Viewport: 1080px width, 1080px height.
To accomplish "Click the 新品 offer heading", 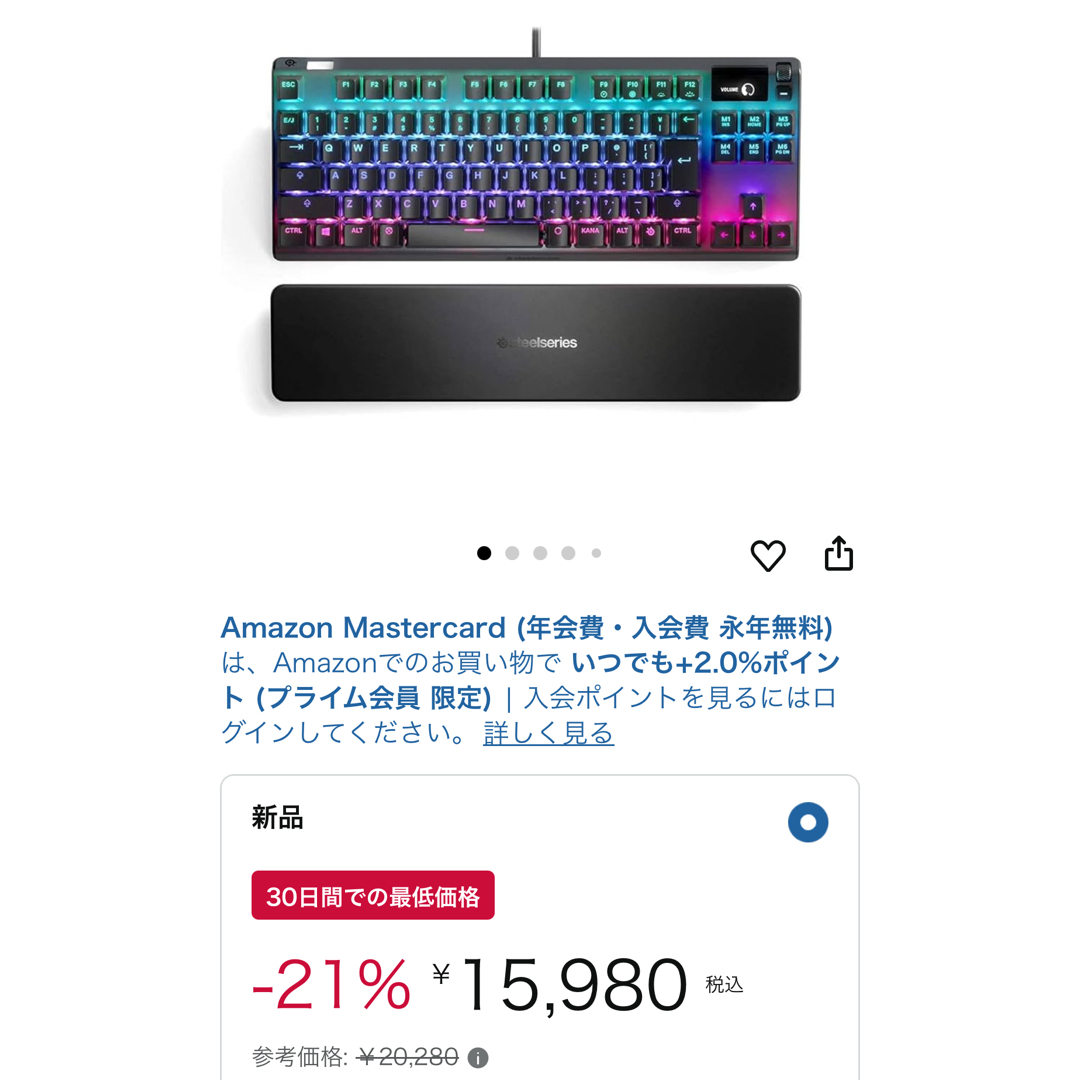I will pyautogui.click(x=278, y=818).
